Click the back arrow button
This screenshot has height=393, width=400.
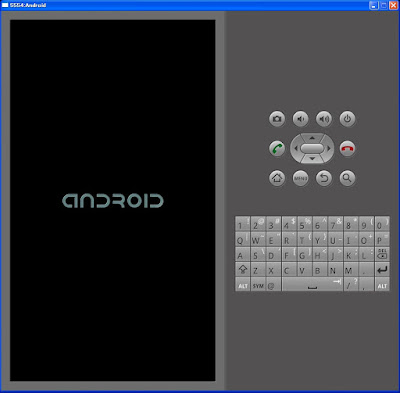tap(324, 178)
